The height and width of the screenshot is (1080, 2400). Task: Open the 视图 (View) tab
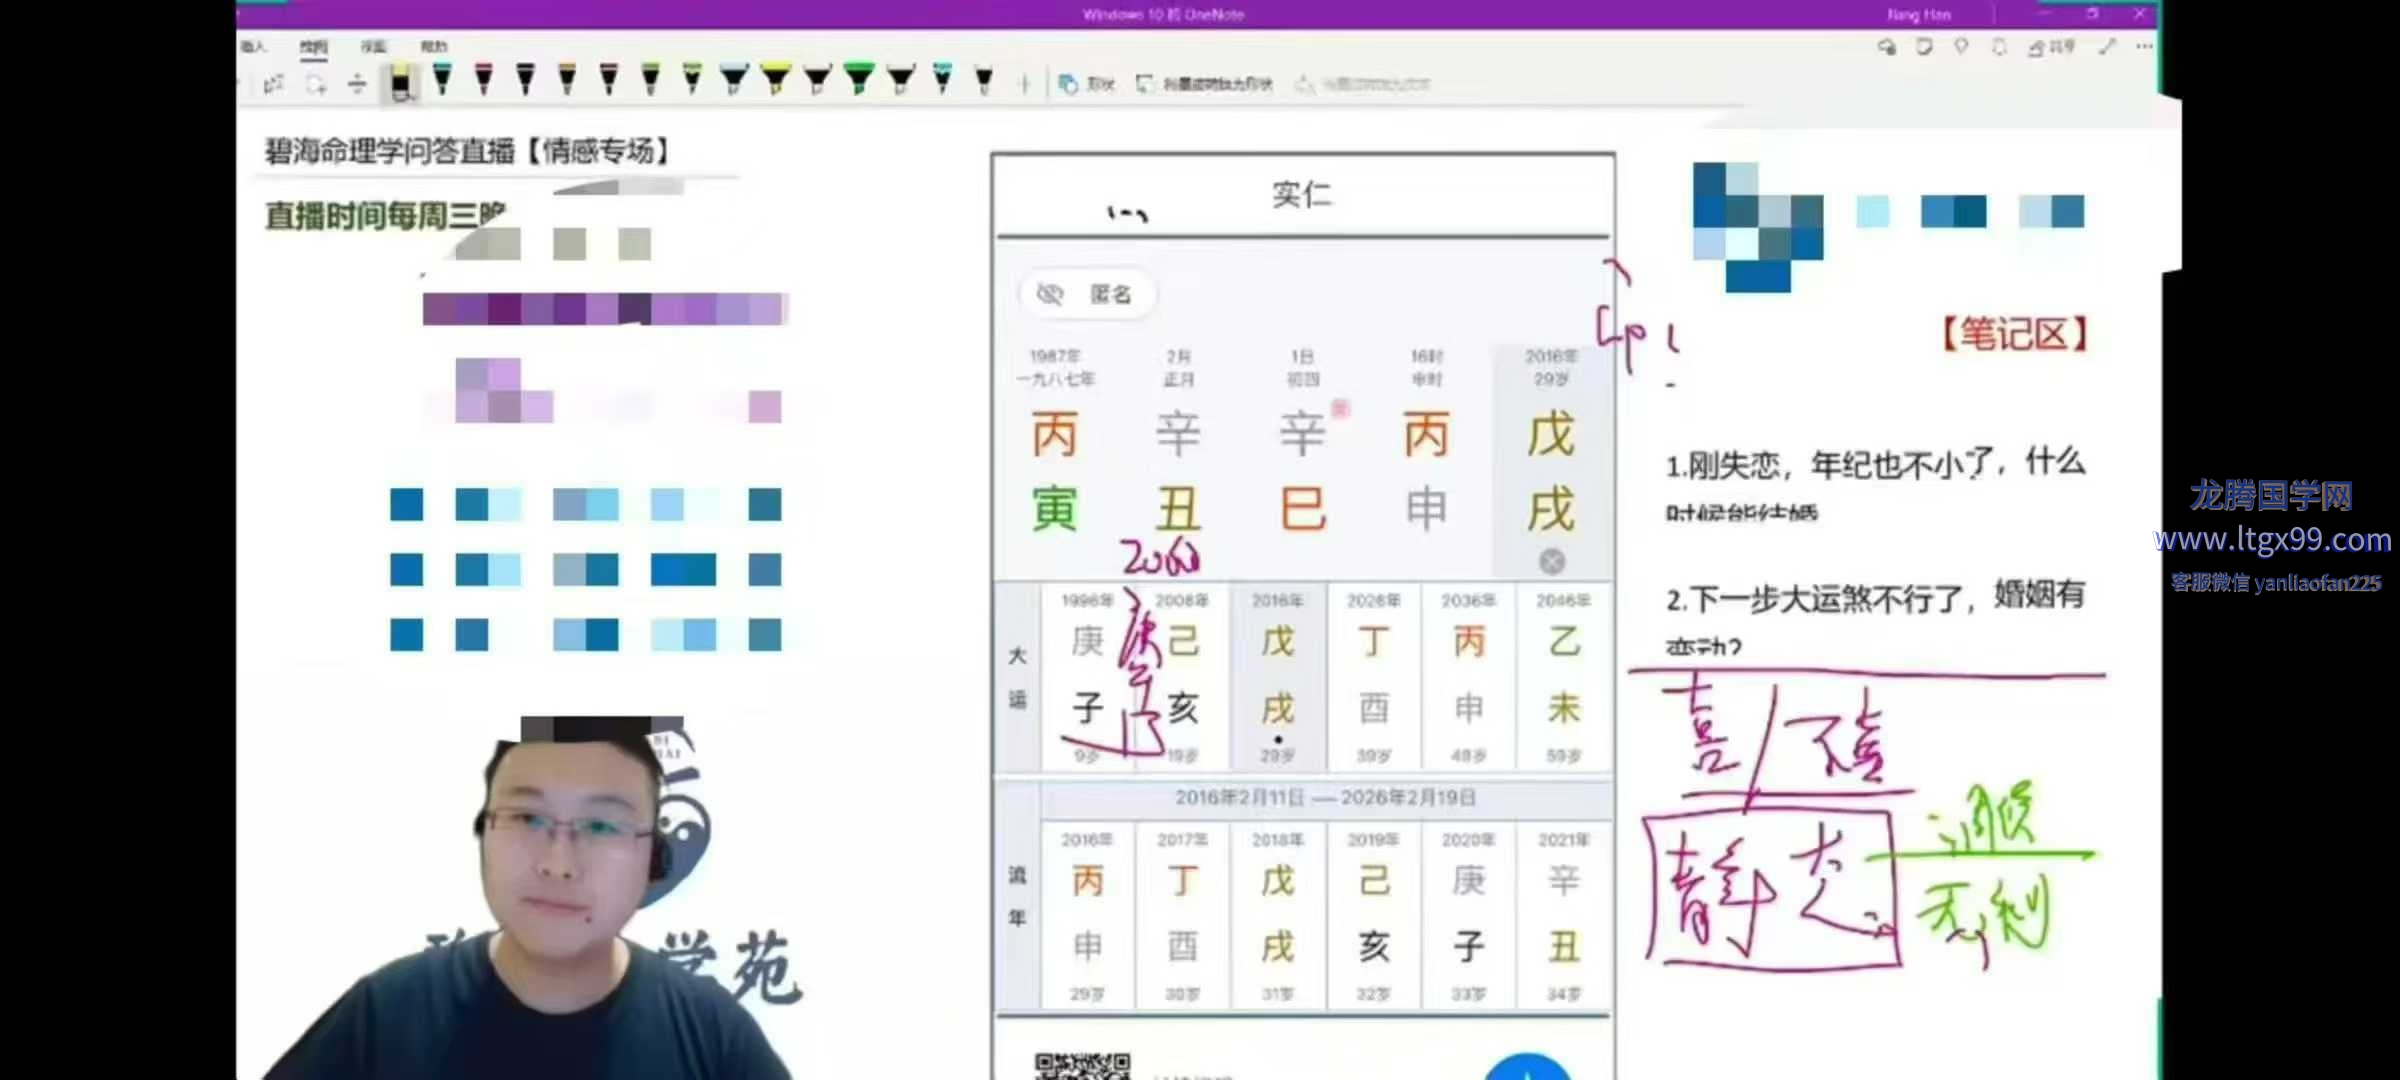point(373,46)
